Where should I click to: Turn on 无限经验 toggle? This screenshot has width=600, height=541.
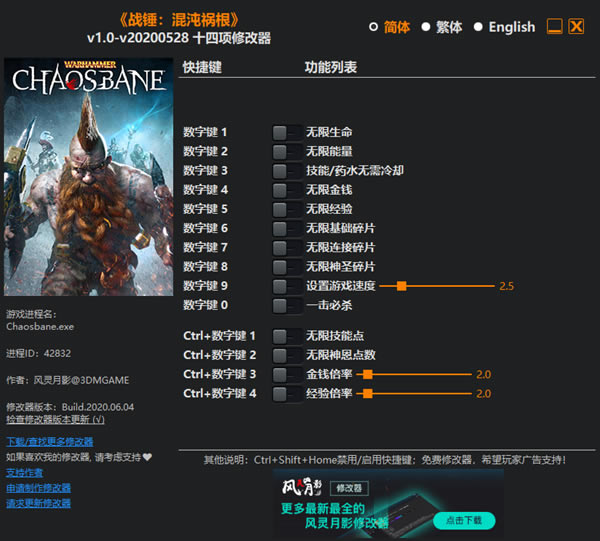point(286,209)
